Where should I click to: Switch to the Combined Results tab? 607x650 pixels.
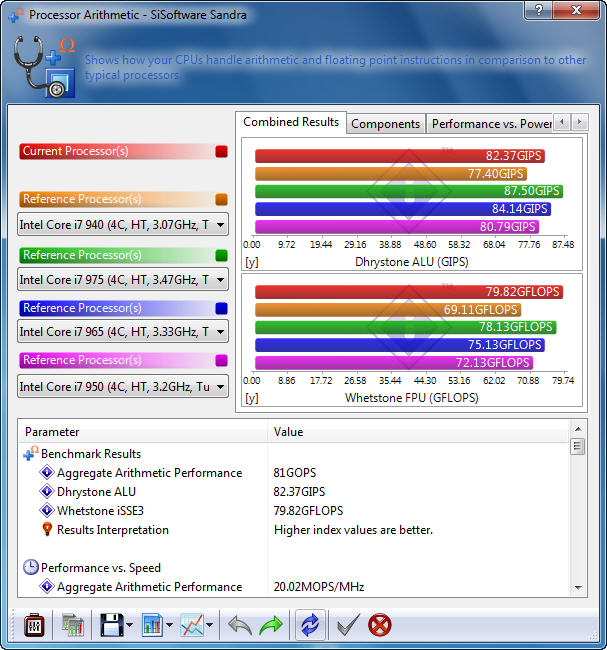coord(291,122)
